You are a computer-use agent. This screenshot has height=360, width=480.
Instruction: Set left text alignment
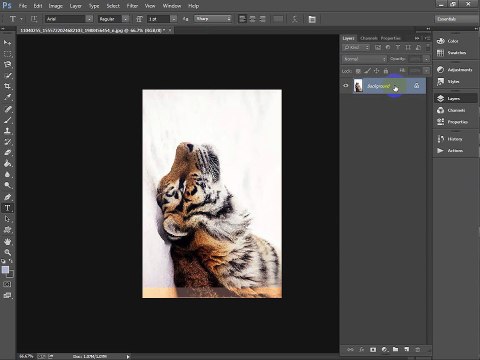click(x=242, y=19)
